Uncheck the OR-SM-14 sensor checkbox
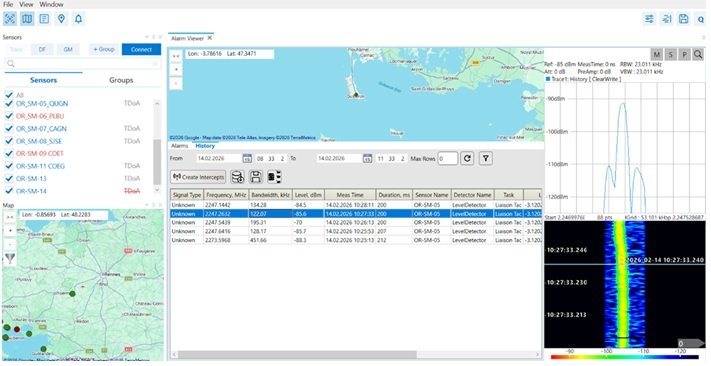Screen dimensions: 711x366 [x=9, y=191]
